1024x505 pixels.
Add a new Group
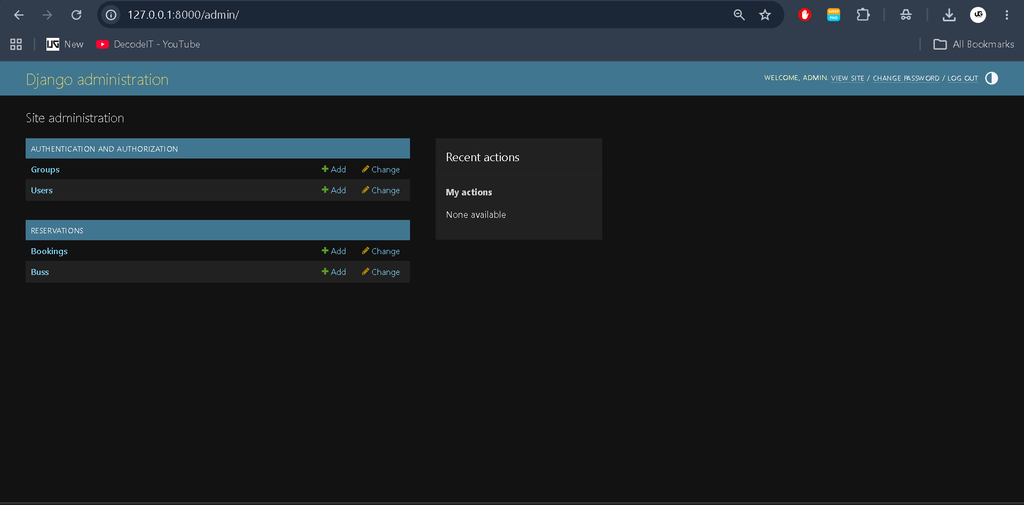click(x=334, y=169)
